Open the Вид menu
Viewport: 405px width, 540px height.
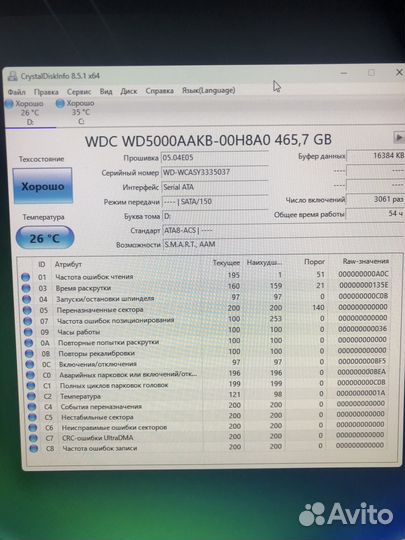click(106, 91)
